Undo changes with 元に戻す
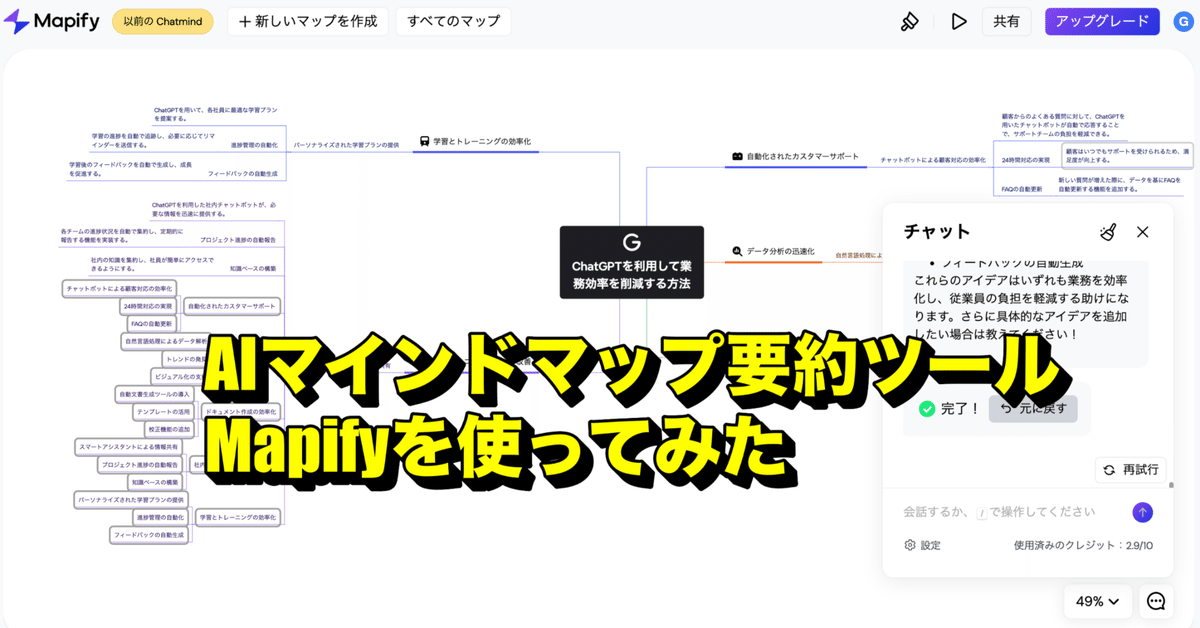 1034,408
